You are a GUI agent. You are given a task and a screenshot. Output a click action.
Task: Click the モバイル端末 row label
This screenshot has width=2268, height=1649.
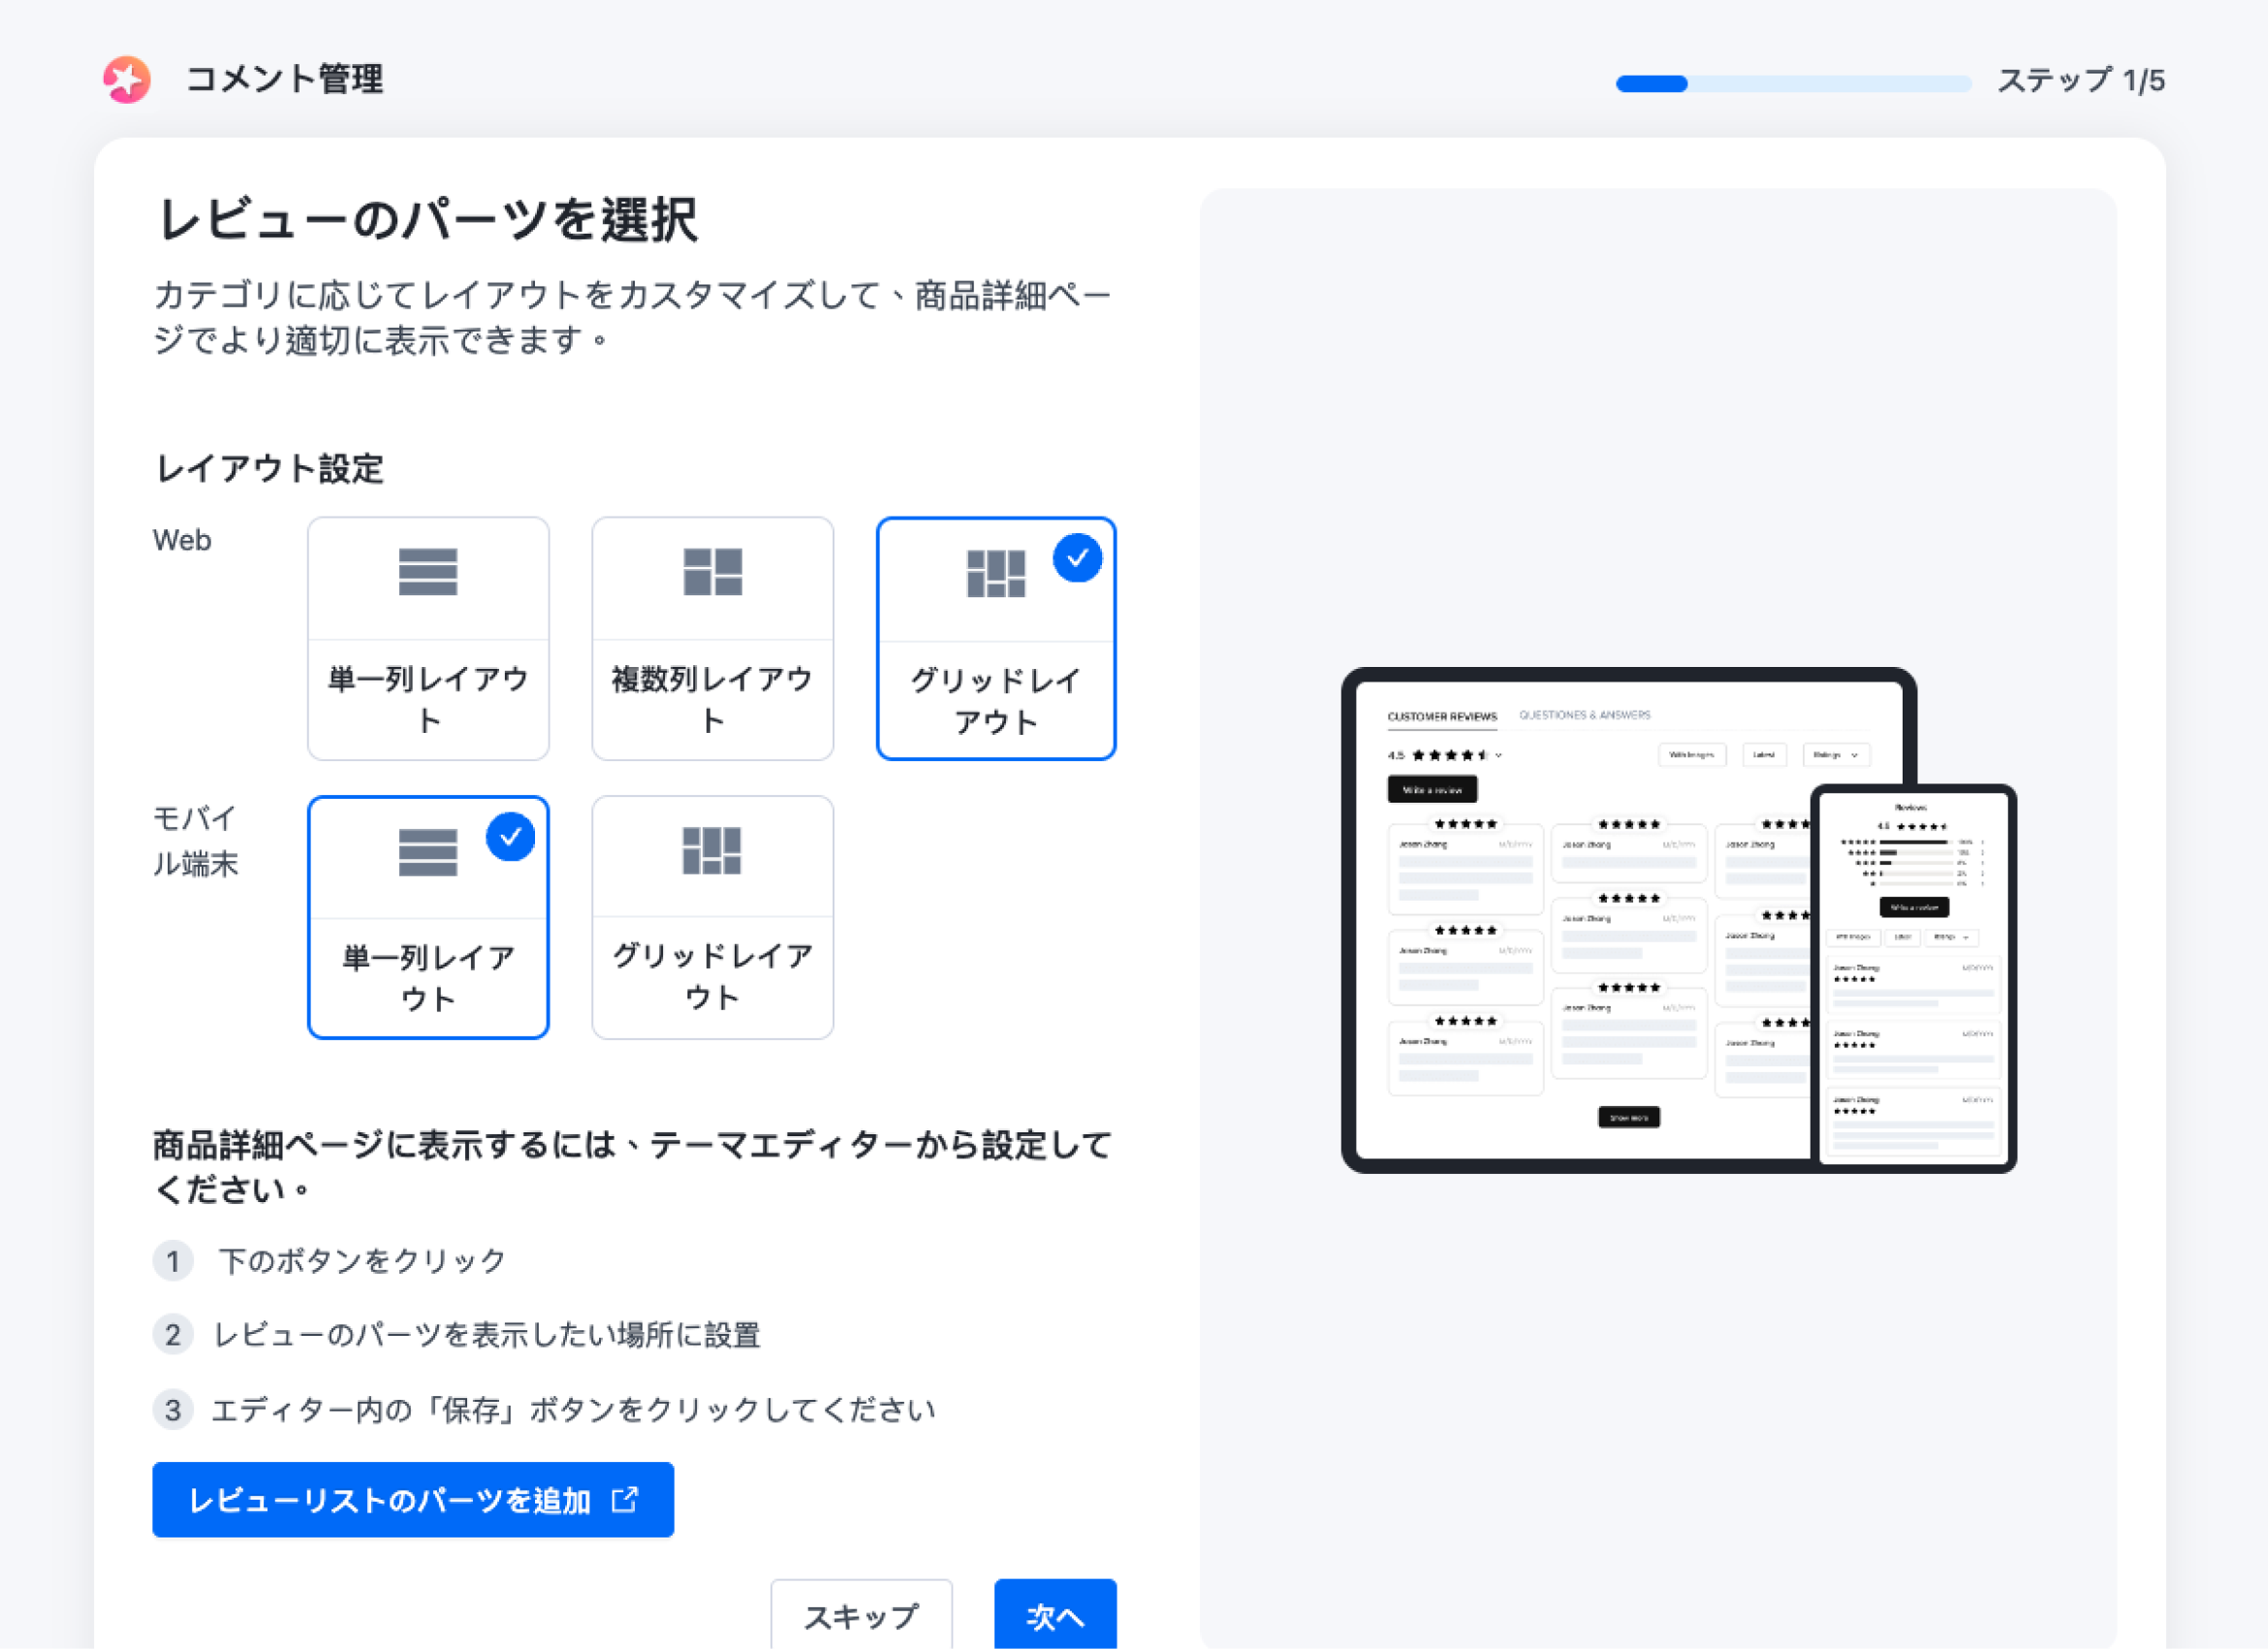pos(195,840)
